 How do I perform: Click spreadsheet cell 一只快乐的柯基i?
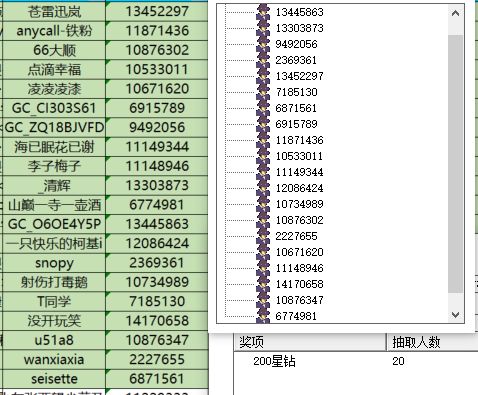tap(54, 244)
